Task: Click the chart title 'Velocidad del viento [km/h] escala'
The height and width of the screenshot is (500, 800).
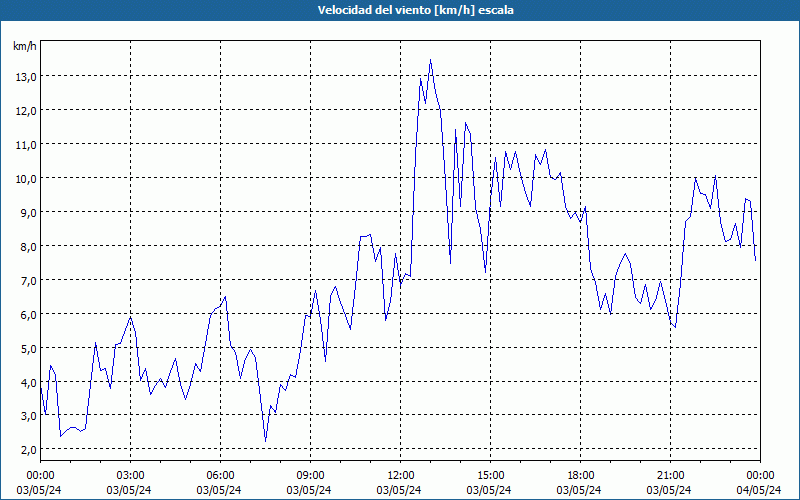Action: pyautogui.click(x=415, y=10)
